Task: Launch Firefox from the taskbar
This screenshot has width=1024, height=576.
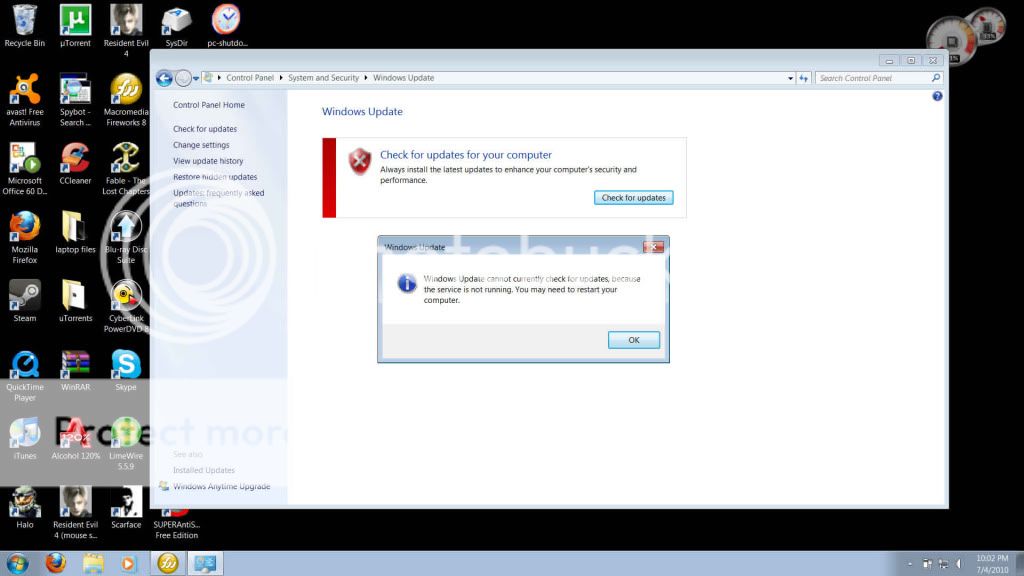Action: (56, 563)
